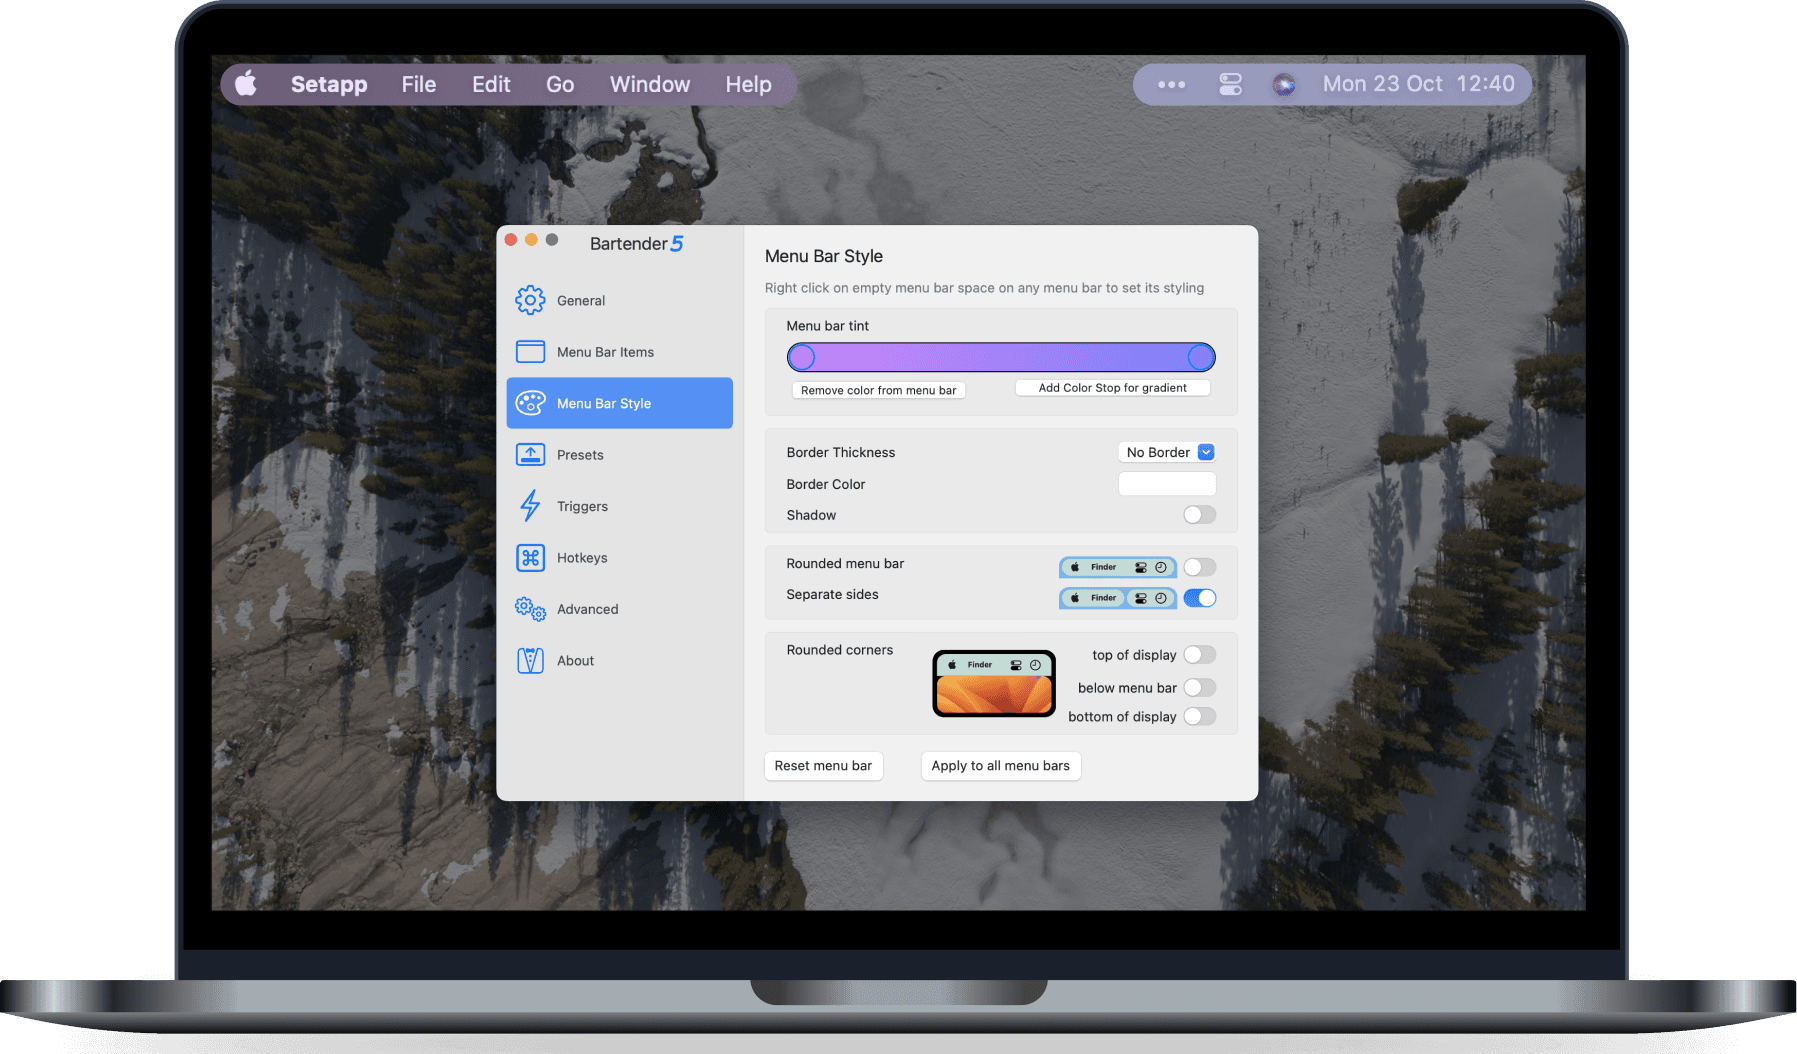Select Triggers in the sidebar
This screenshot has height=1054, width=1797.
(620, 506)
